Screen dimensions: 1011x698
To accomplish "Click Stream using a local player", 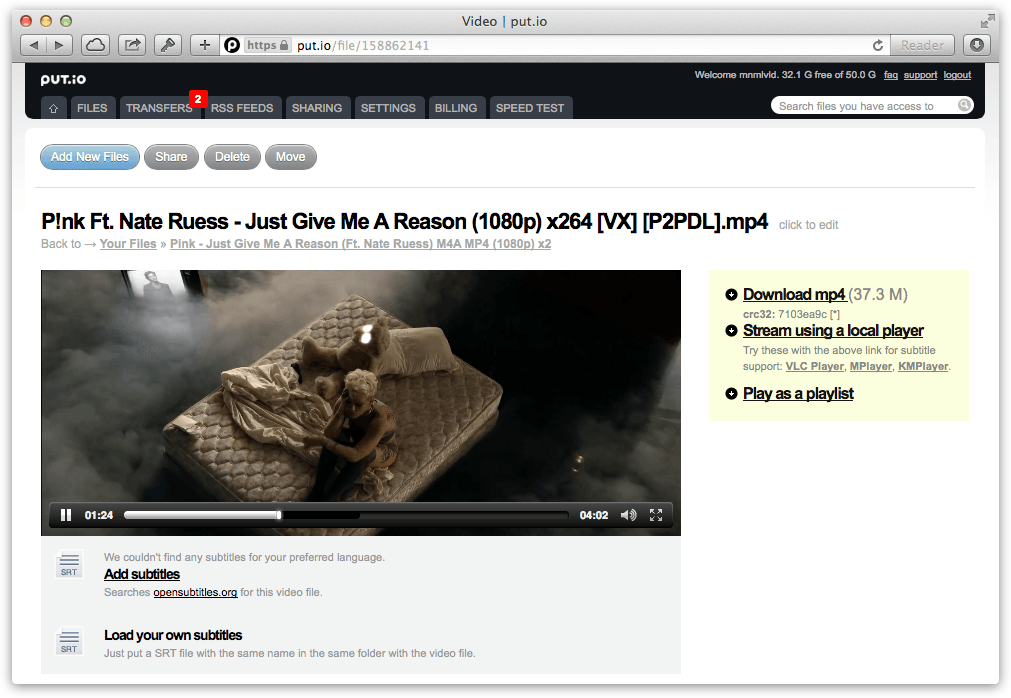I will (833, 331).
